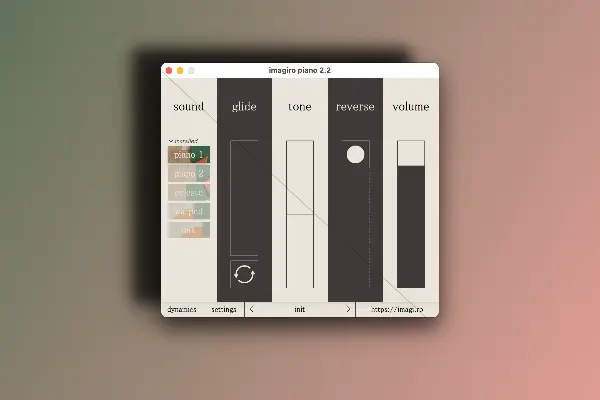Go to previous preset with left arrow

(251, 309)
